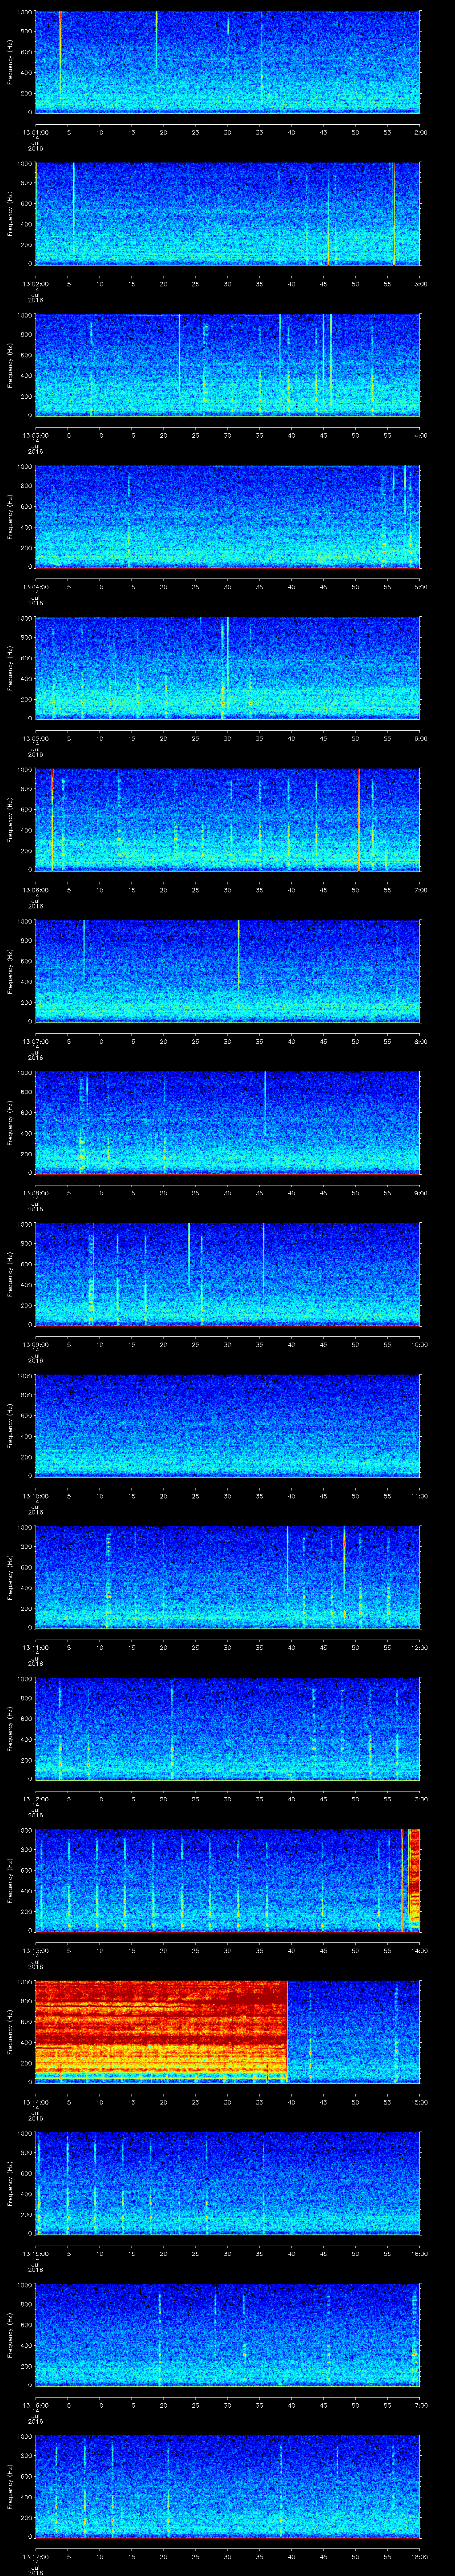Click the 13:09:00 start time label
Viewport: 455px width, 2576px height.
tap(36, 1344)
